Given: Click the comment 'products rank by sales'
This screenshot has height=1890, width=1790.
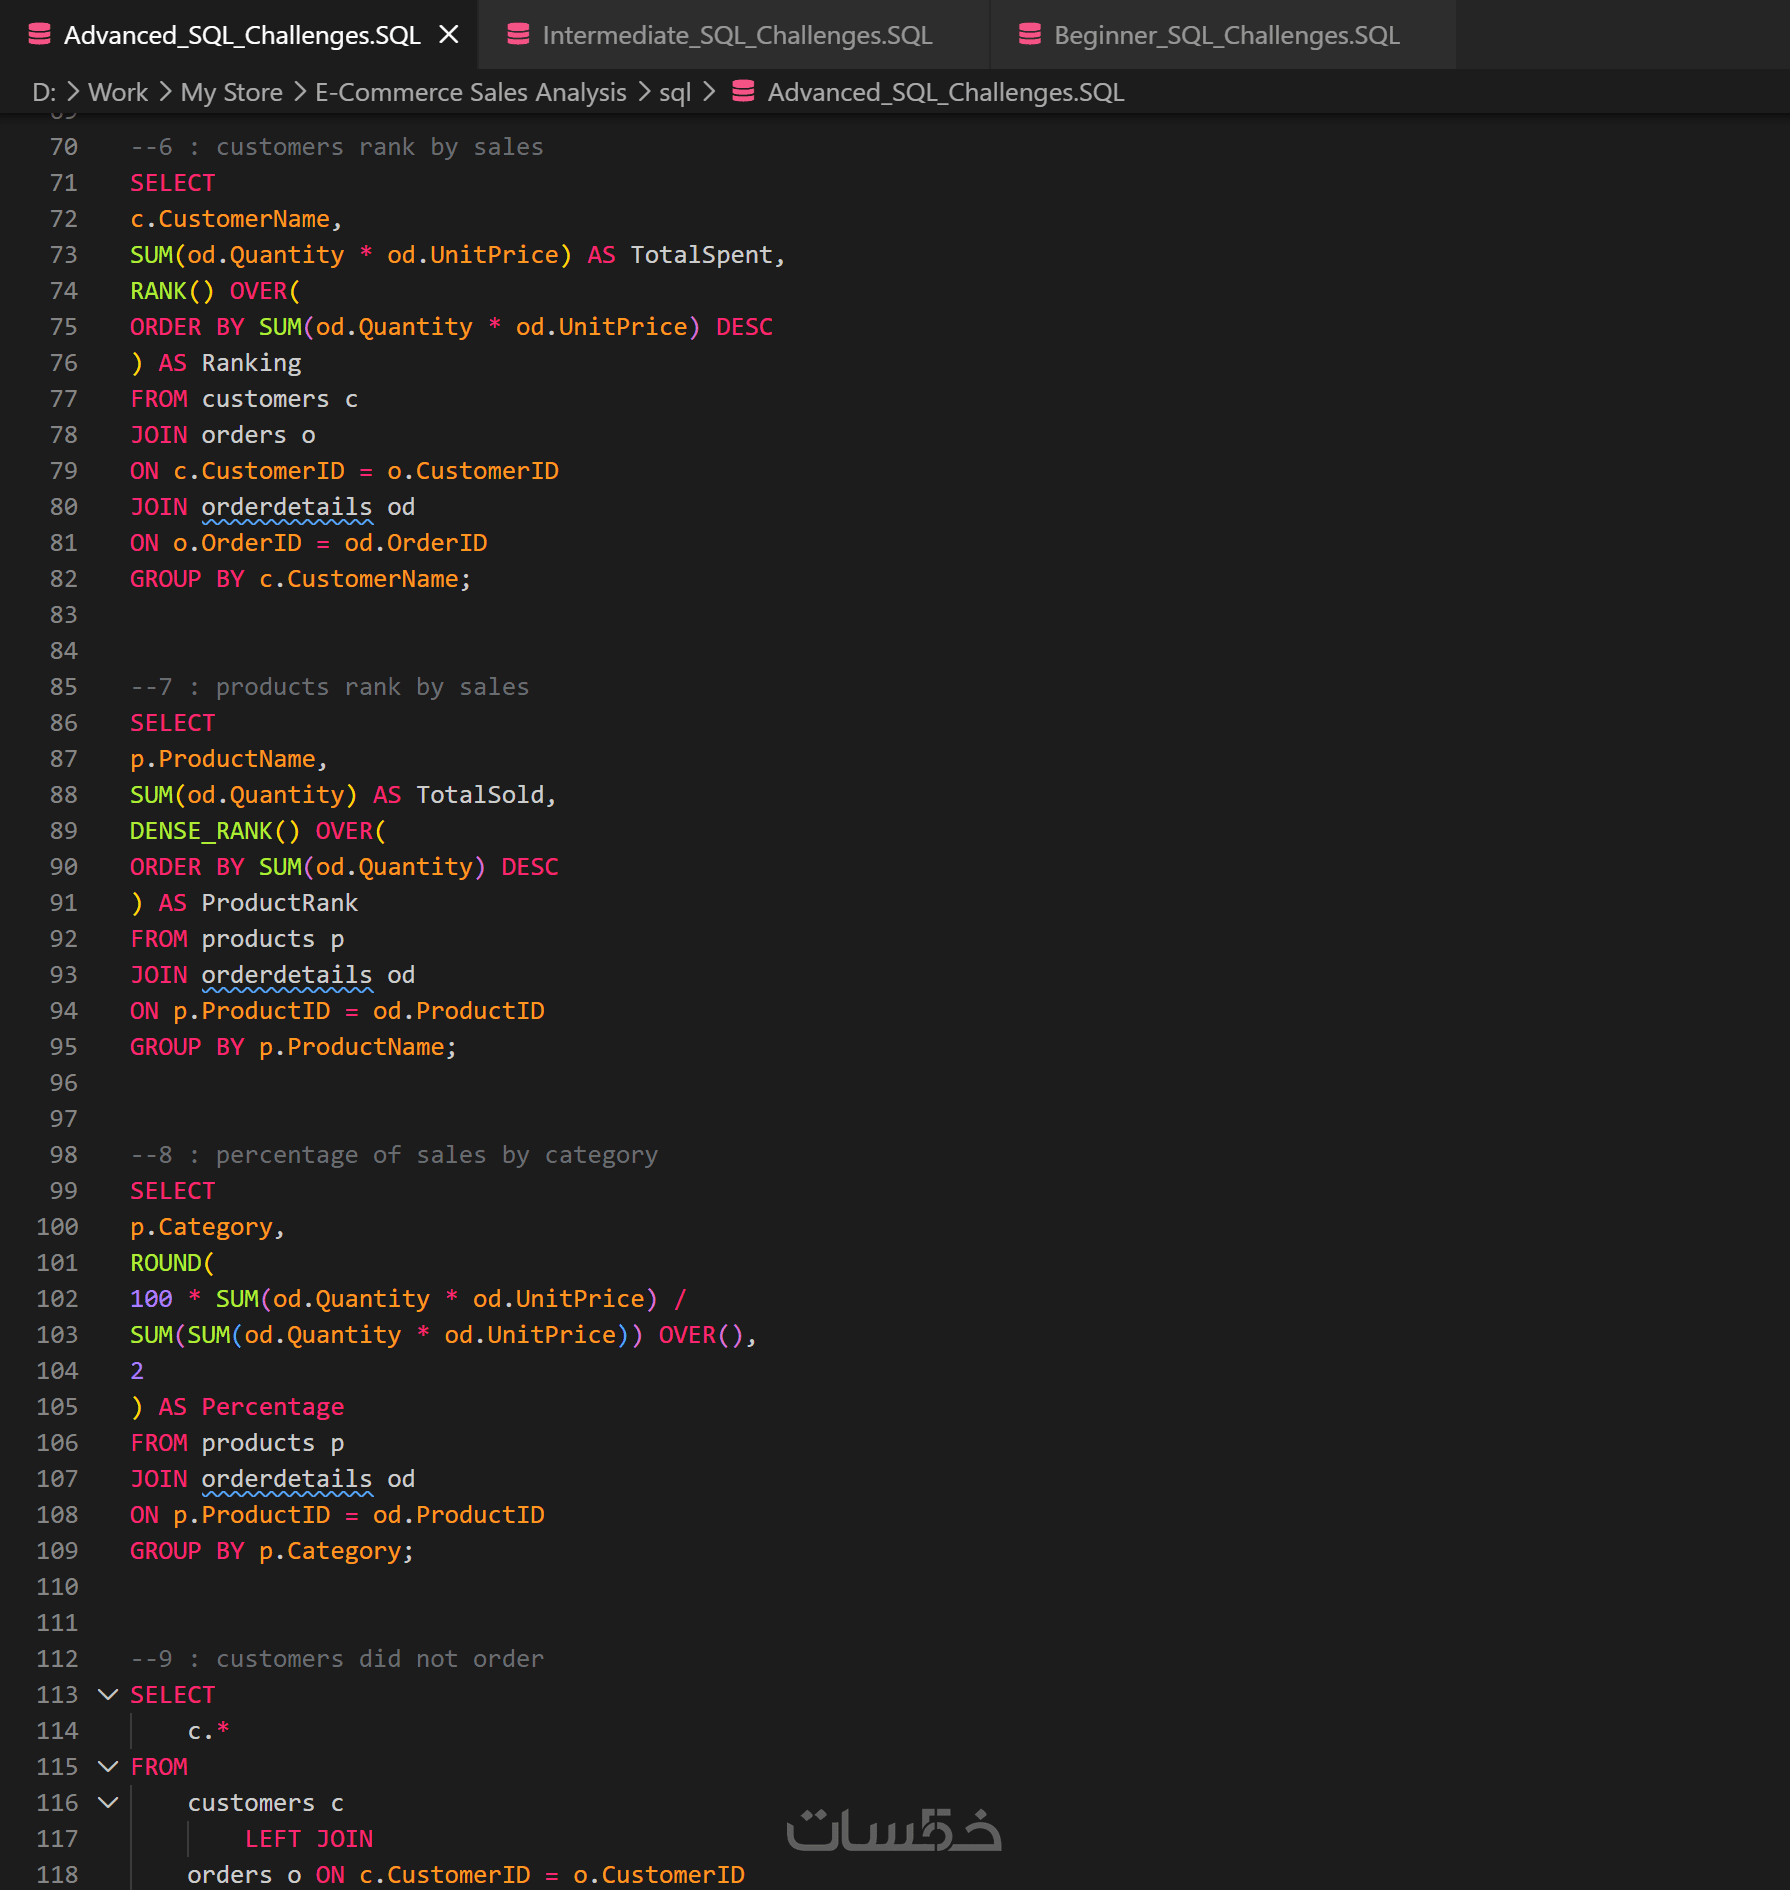Looking at the screenshot, I should pos(373,687).
